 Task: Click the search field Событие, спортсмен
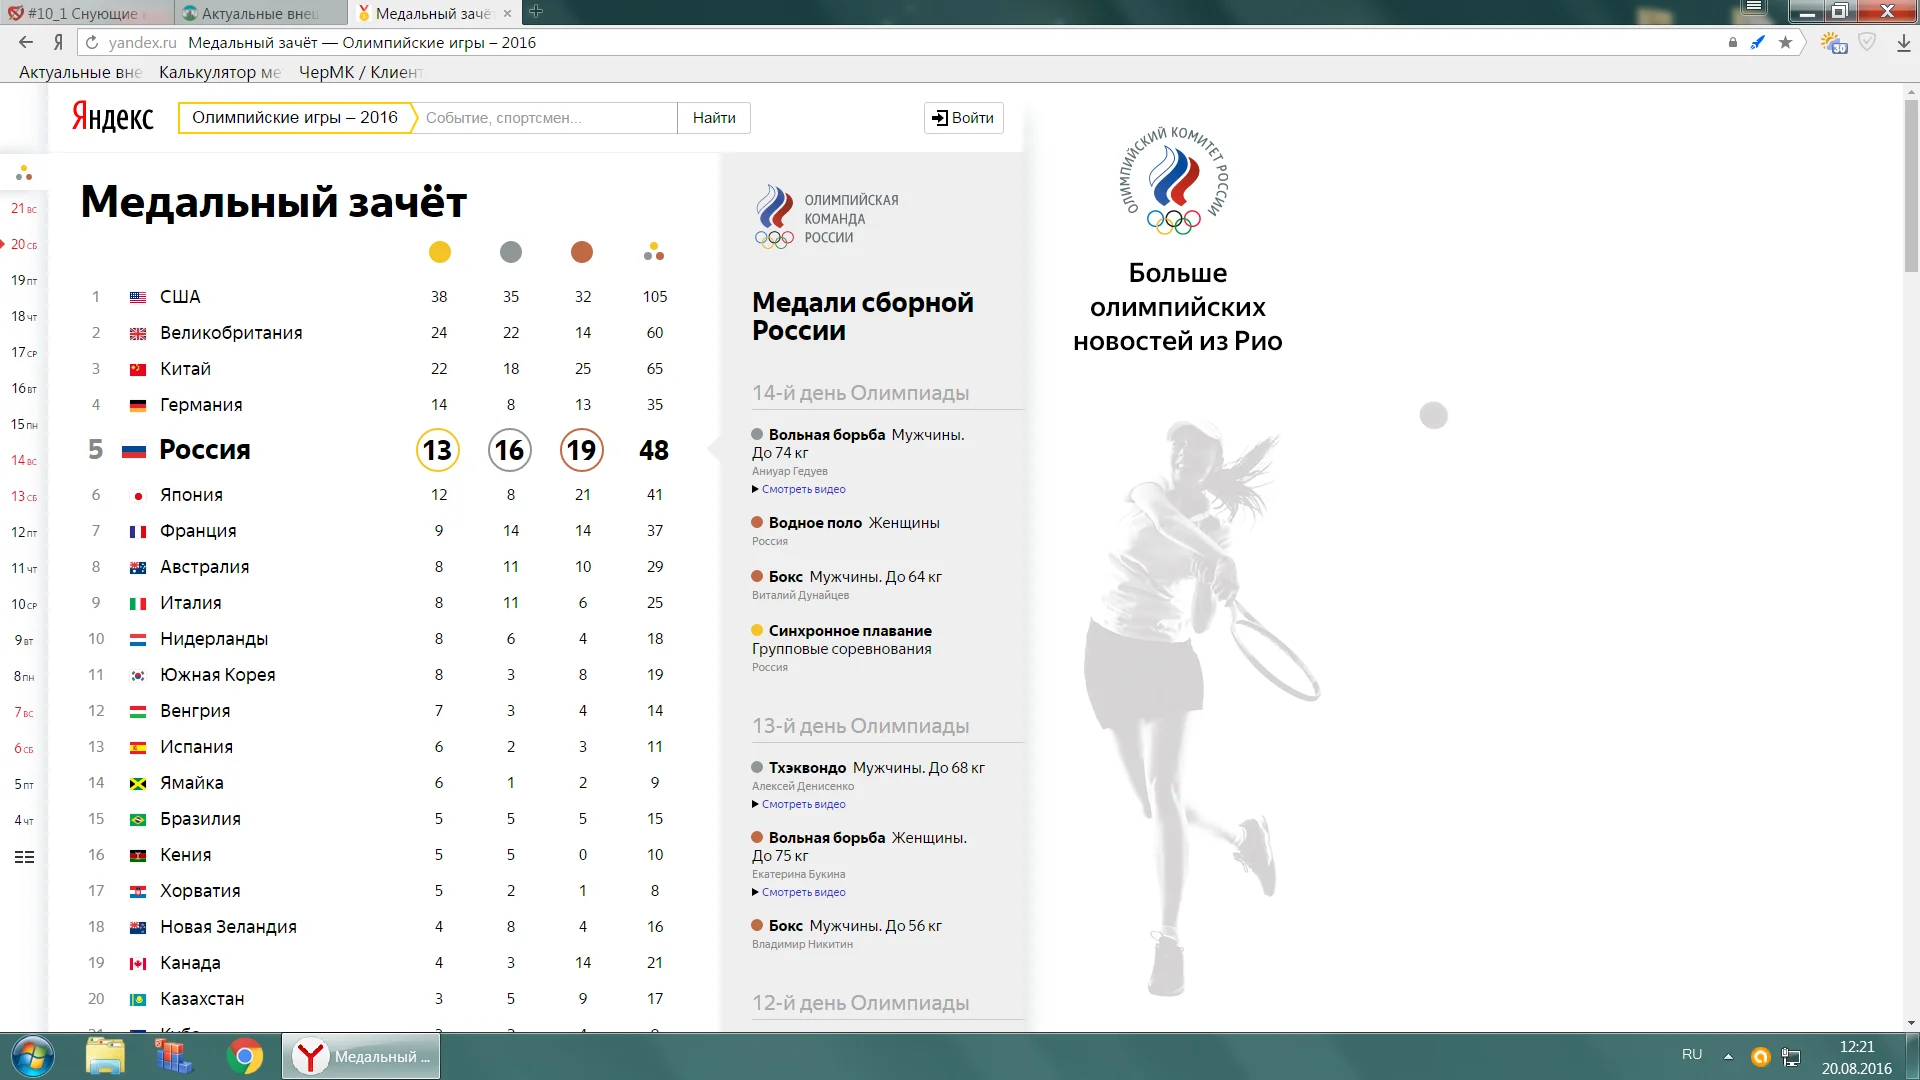pos(546,118)
